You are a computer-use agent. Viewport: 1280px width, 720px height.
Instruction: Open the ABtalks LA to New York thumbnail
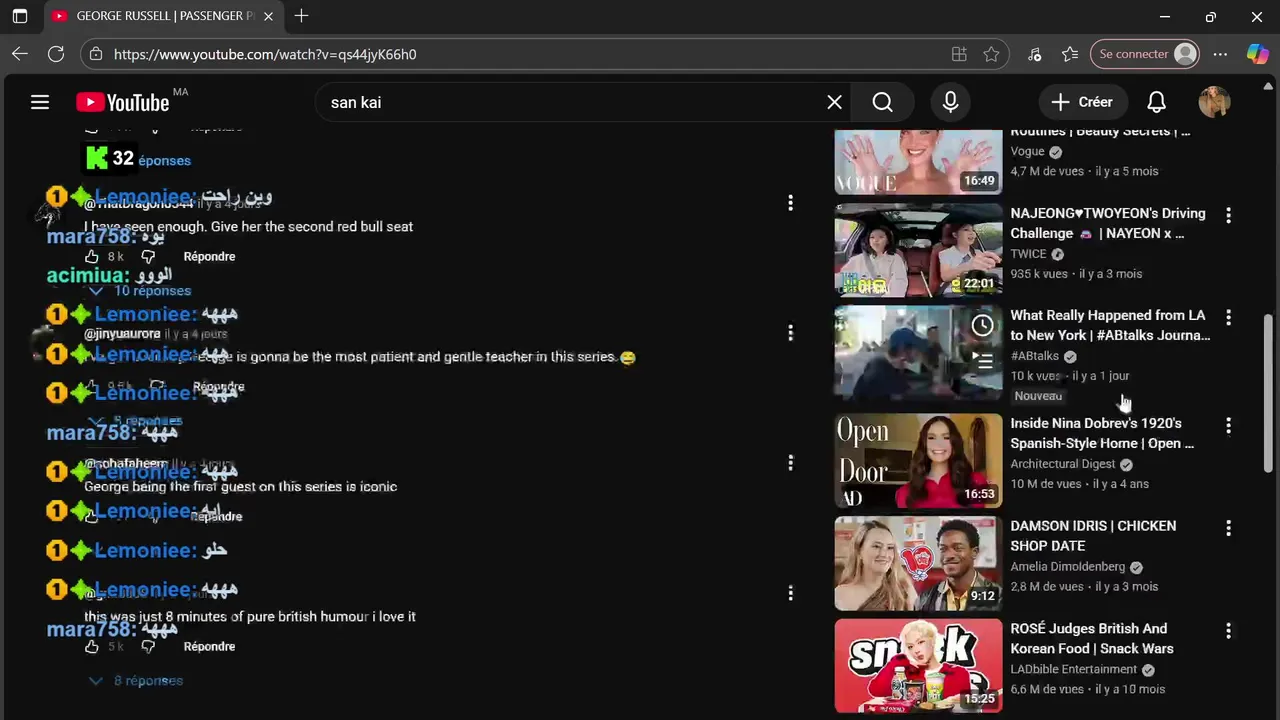(918, 353)
